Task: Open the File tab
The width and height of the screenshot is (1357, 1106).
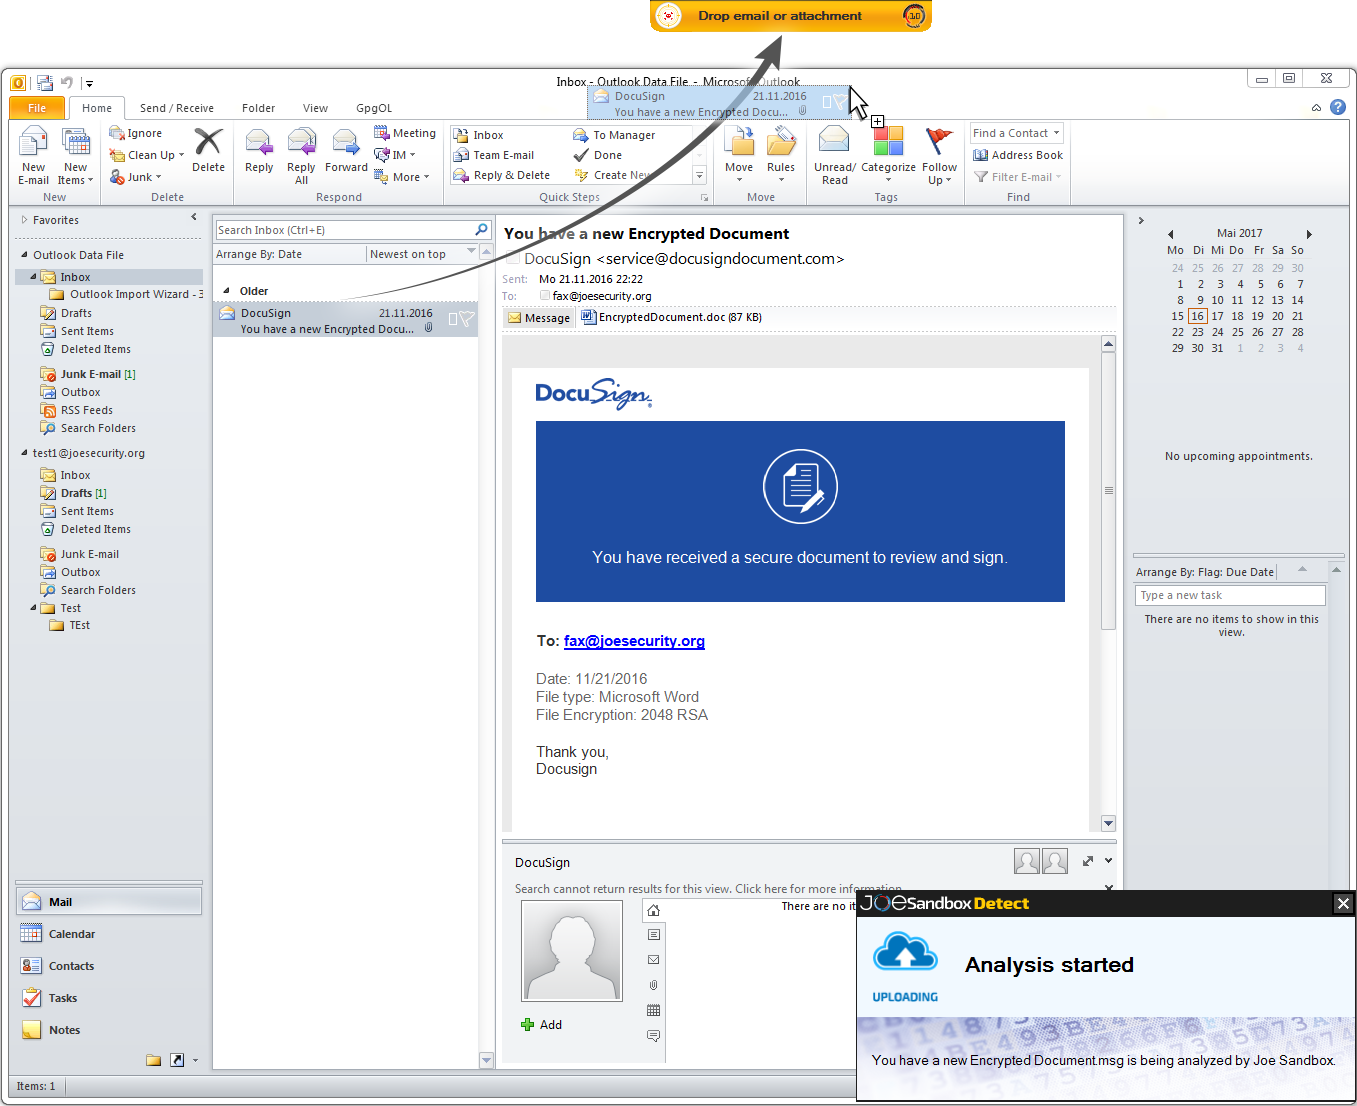Action: pos(37,108)
